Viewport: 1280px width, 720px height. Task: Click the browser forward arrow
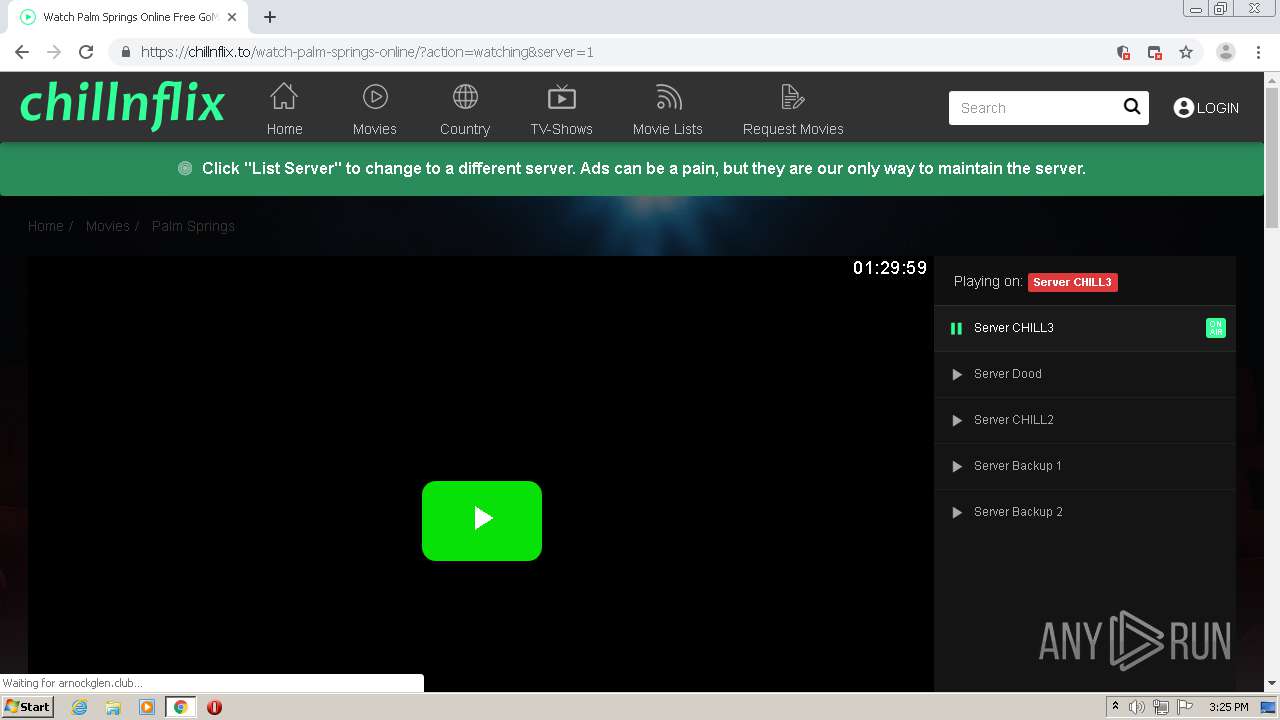(54, 52)
